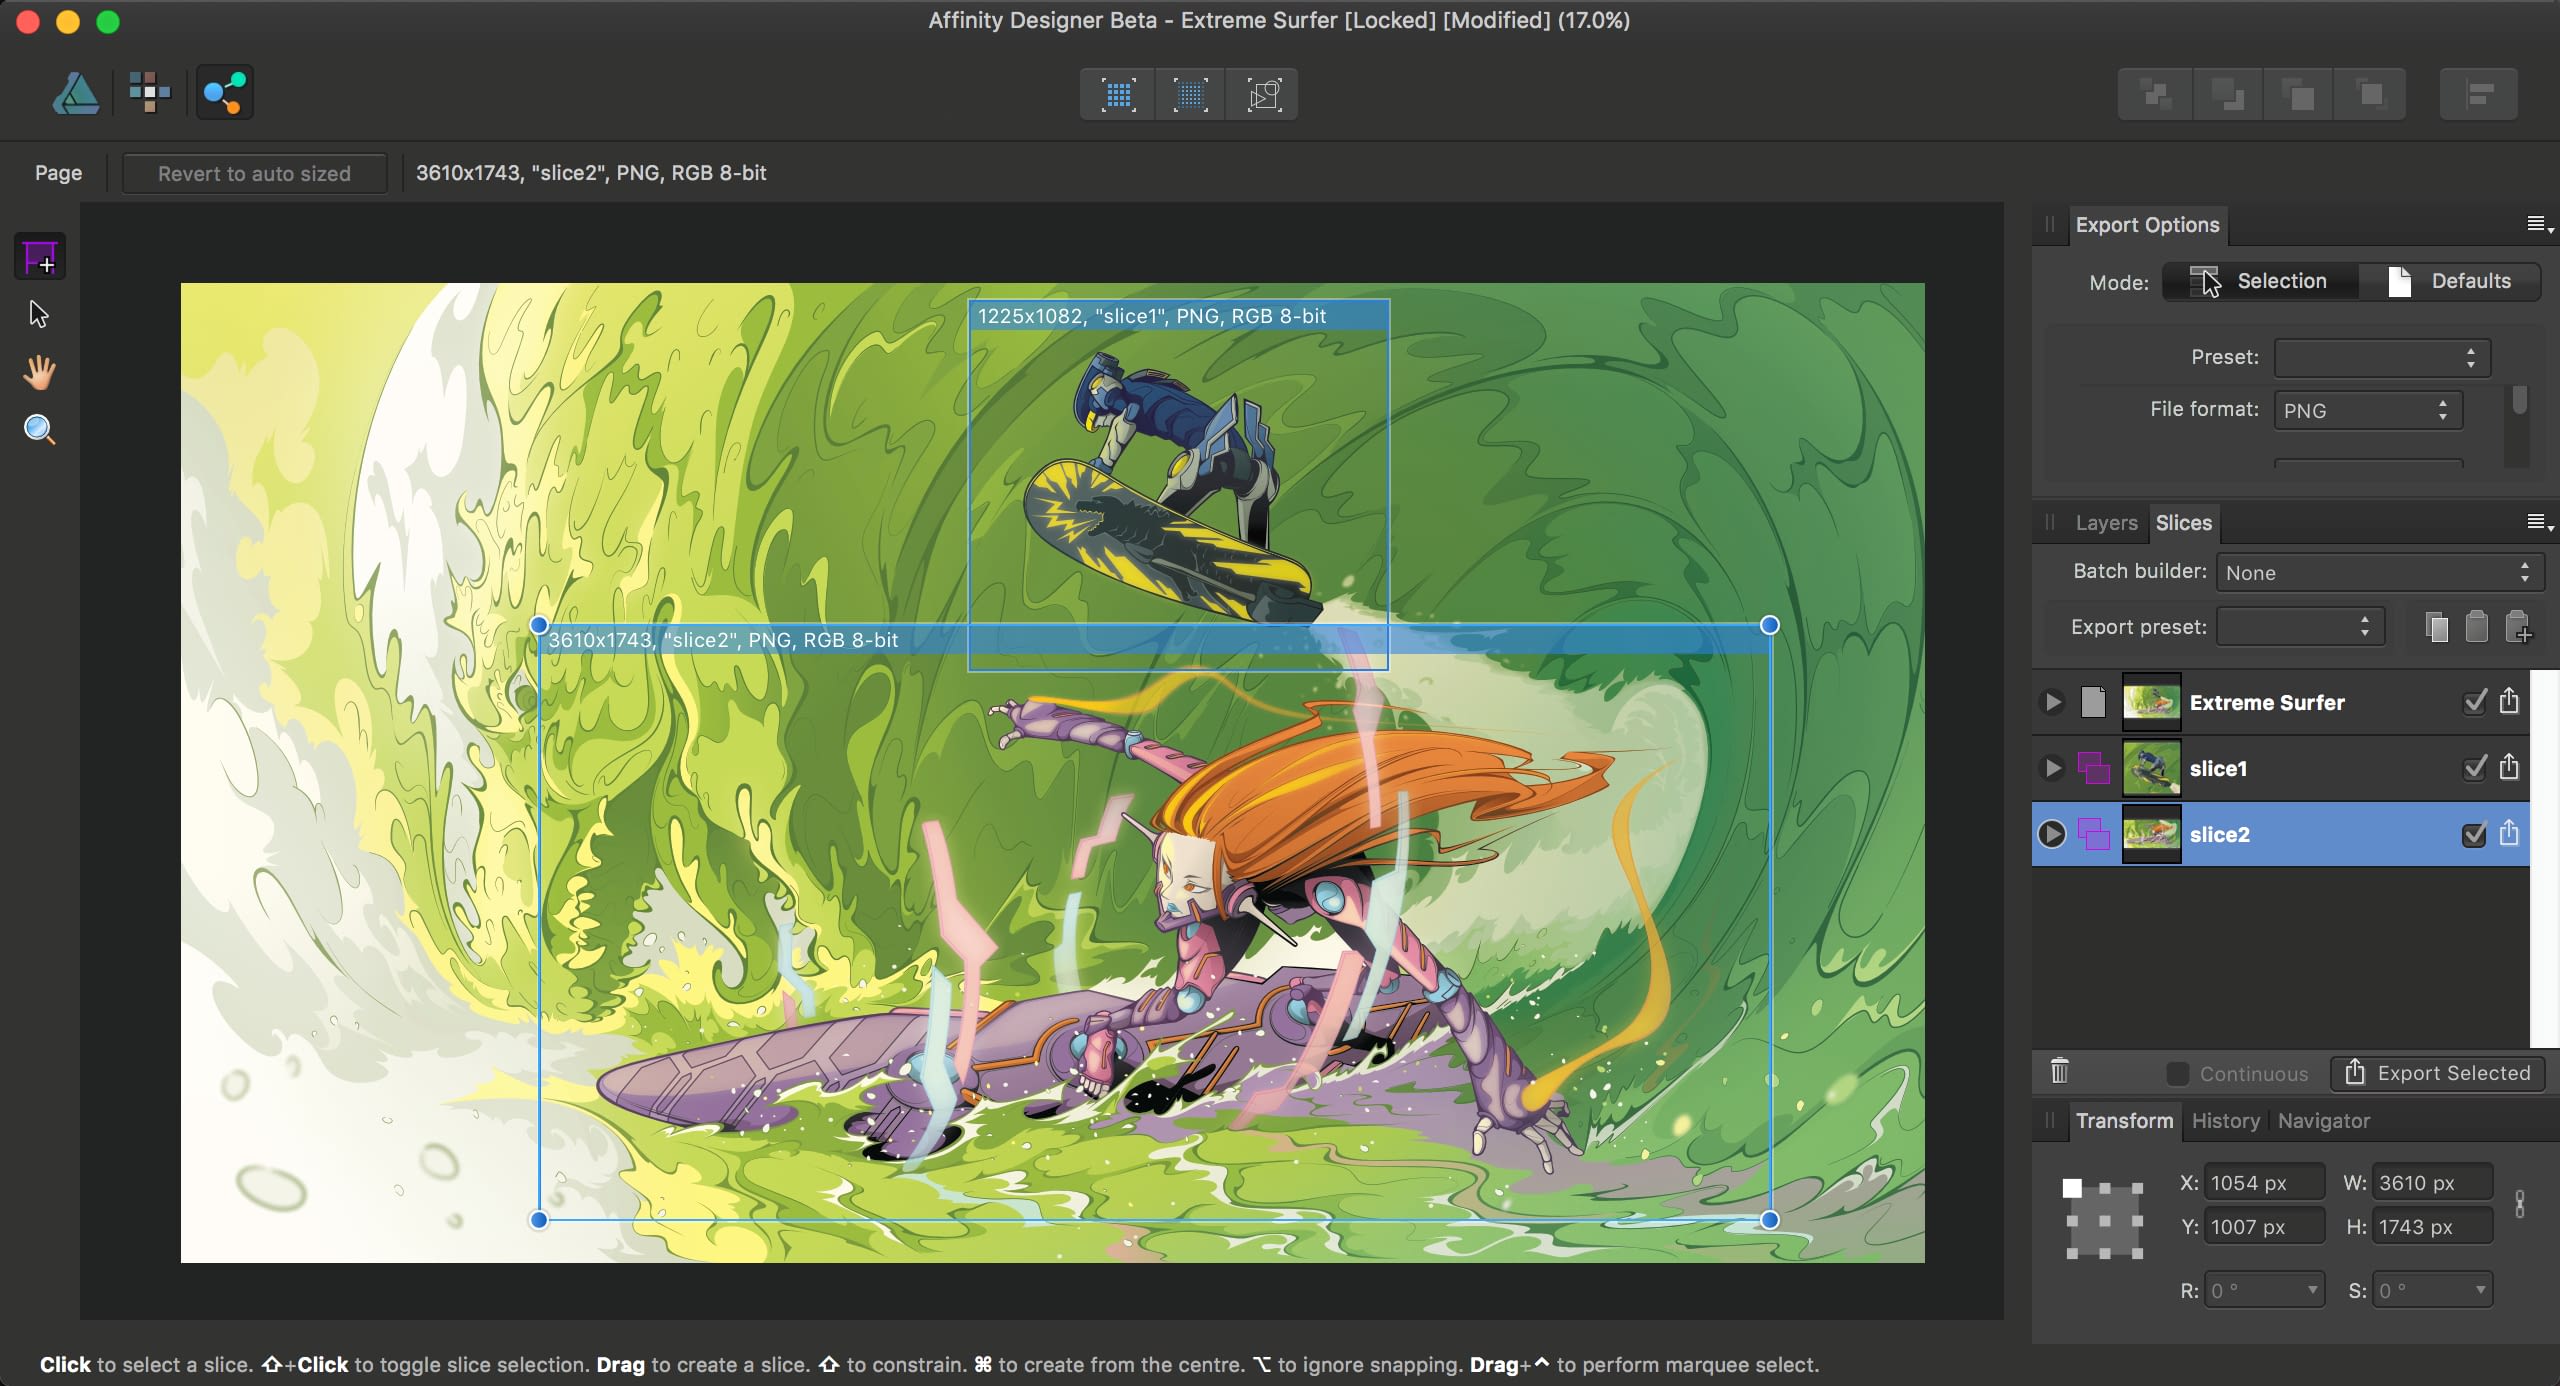Open the File format PNG dropdown
Screen dimensions: 2560x1386
pos(2366,411)
